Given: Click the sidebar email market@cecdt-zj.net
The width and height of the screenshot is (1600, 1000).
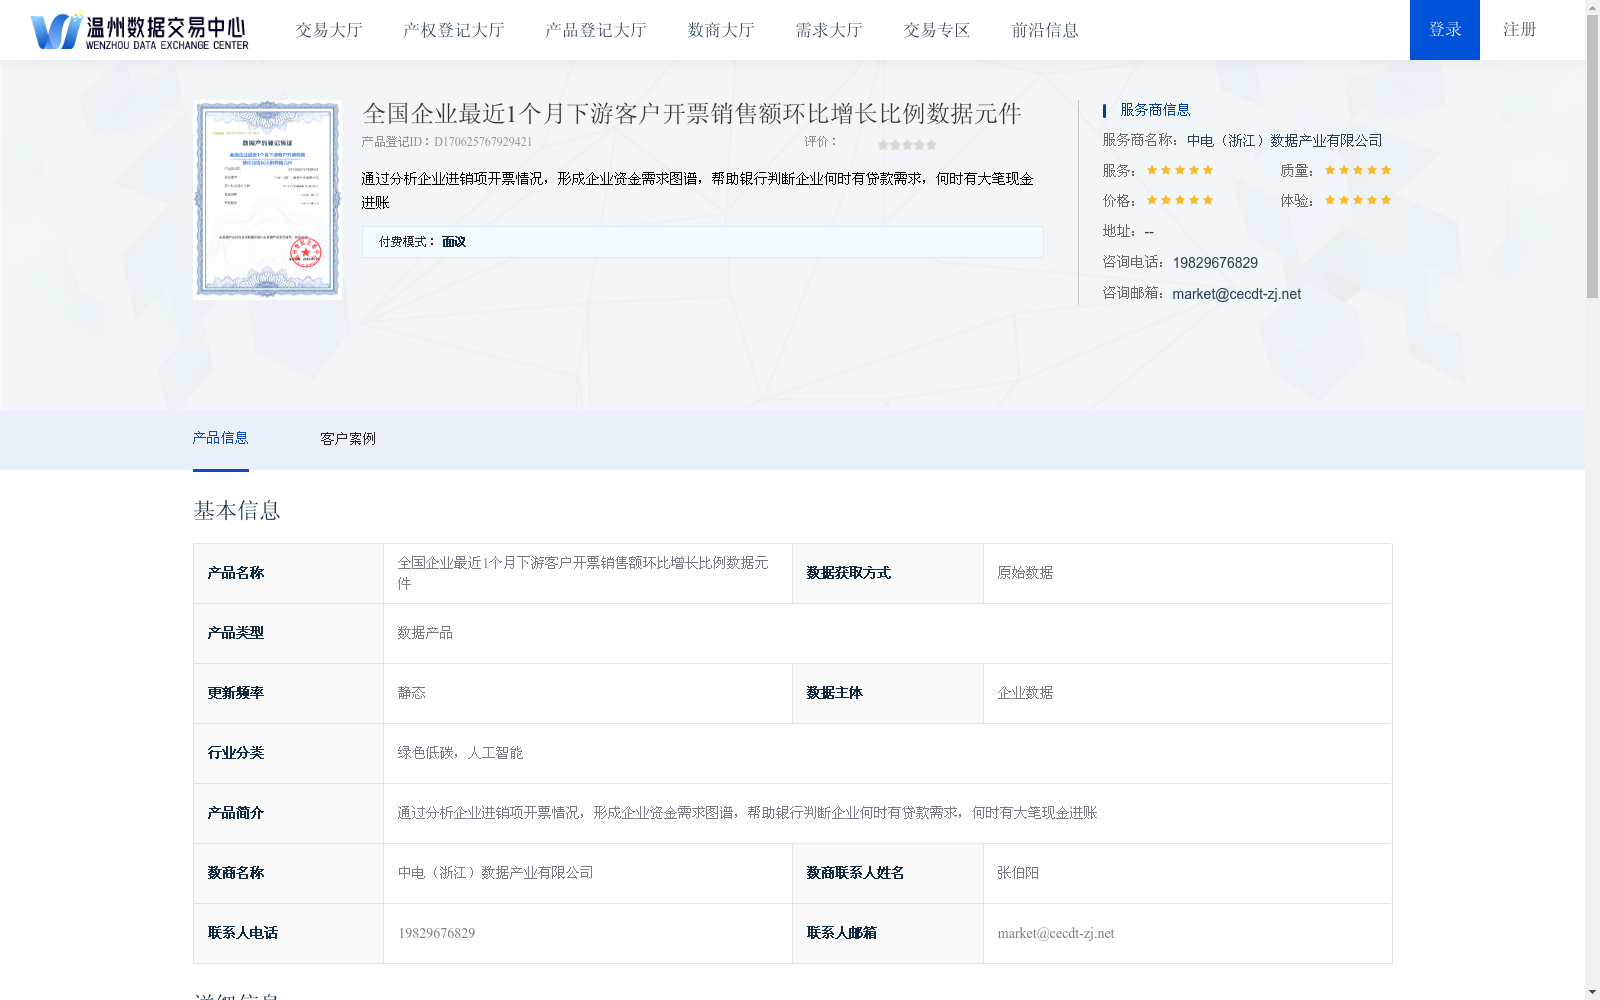Looking at the screenshot, I should pos(1237,294).
